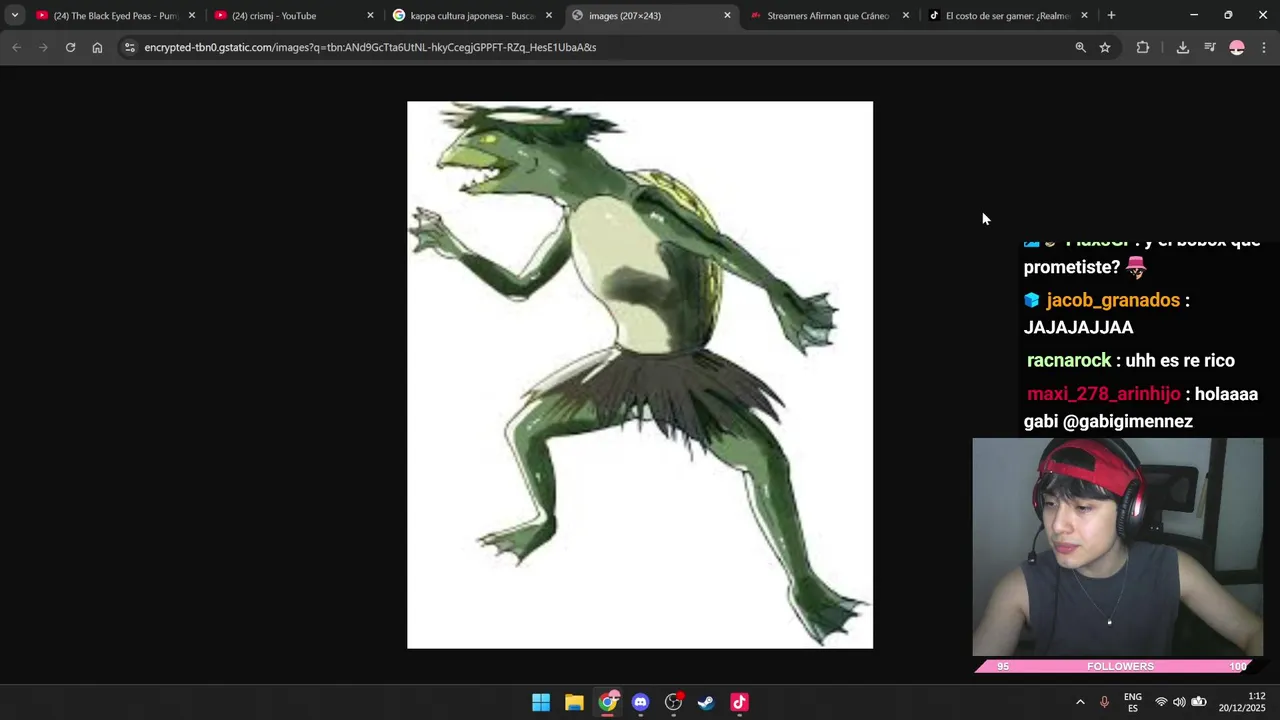Open Wi-Fi network settings in tray
This screenshot has width=1280, height=720.
point(1161,702)
